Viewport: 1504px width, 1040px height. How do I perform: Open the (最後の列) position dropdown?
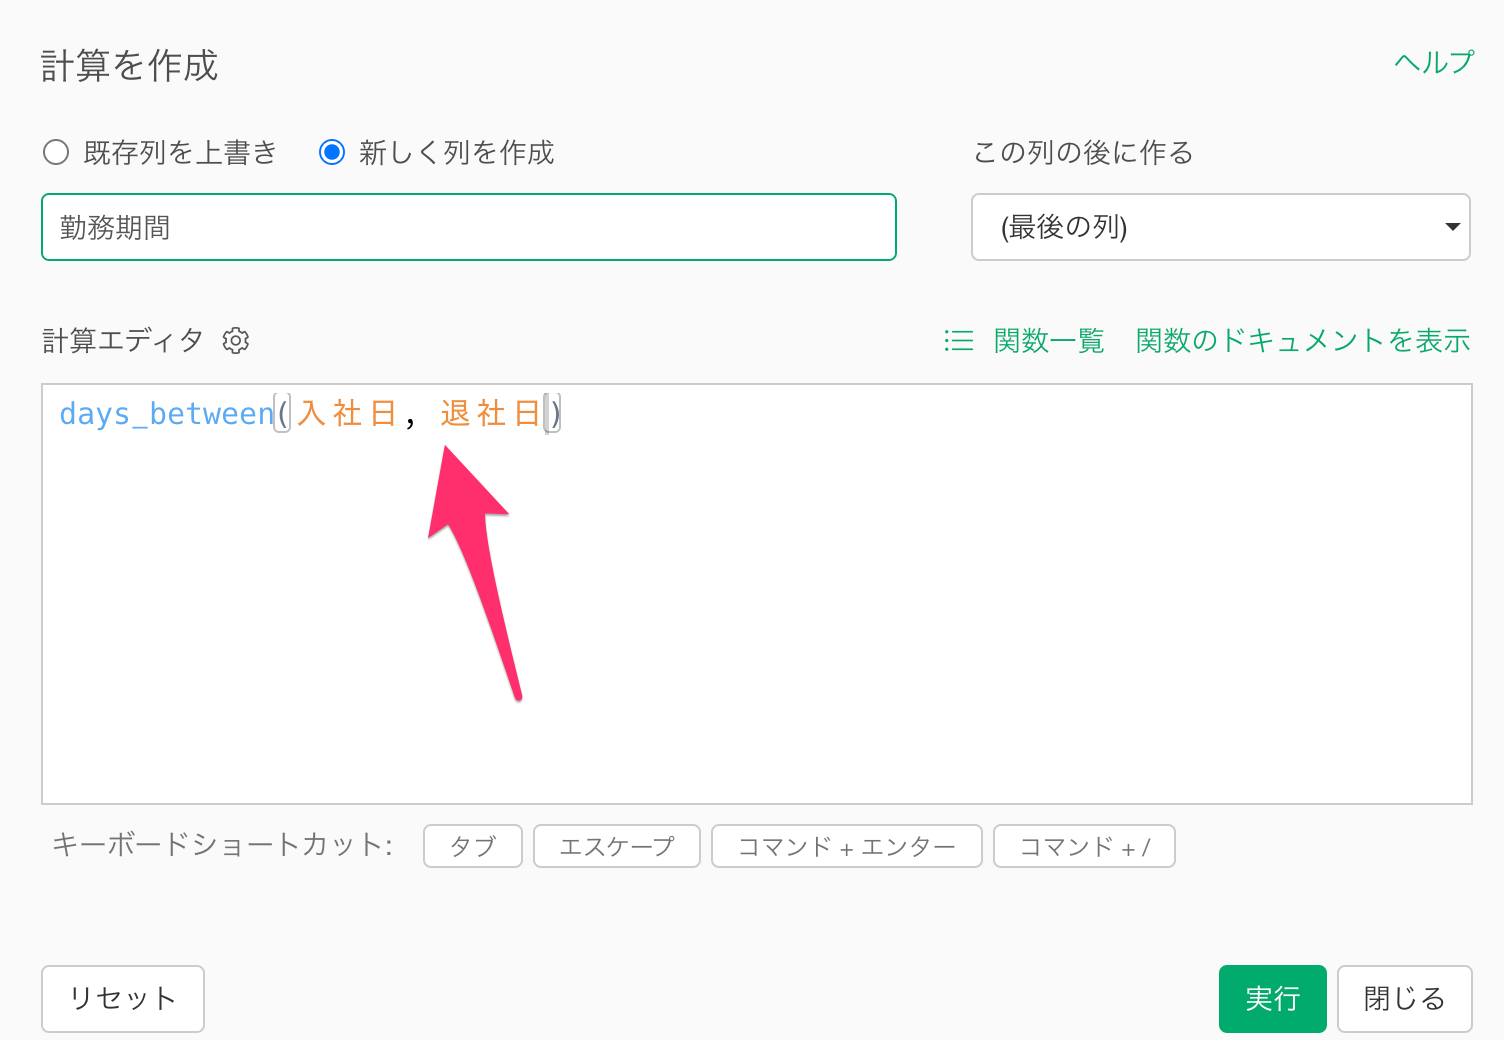coord(1221,227)
